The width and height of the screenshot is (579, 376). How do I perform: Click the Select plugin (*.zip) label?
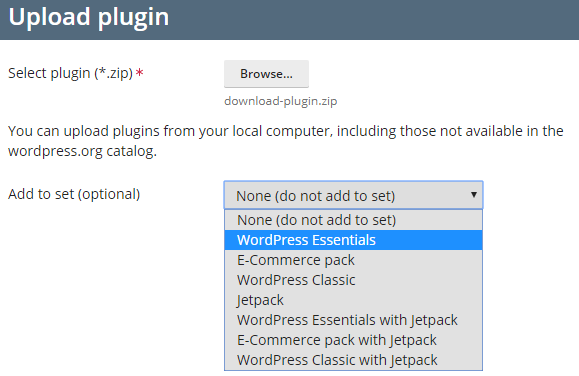tap(70, 73)
